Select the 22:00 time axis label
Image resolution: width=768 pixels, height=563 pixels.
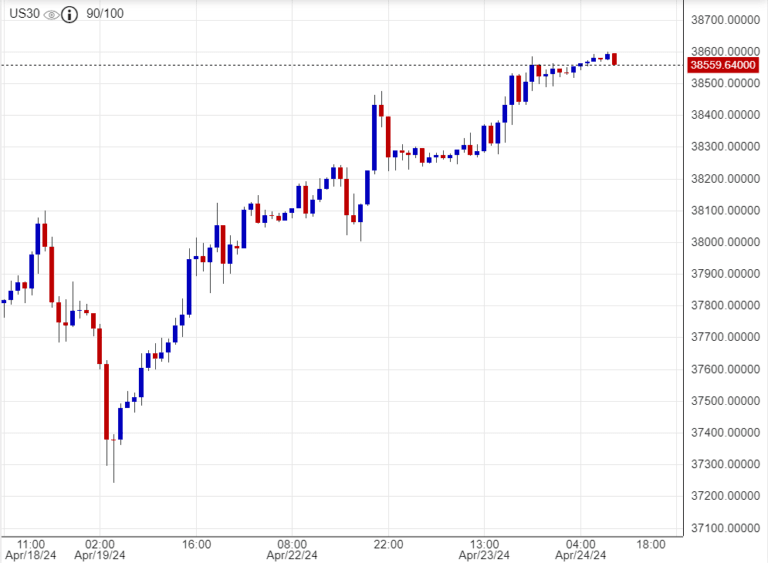pyautogui.click(x=389, y=544)
